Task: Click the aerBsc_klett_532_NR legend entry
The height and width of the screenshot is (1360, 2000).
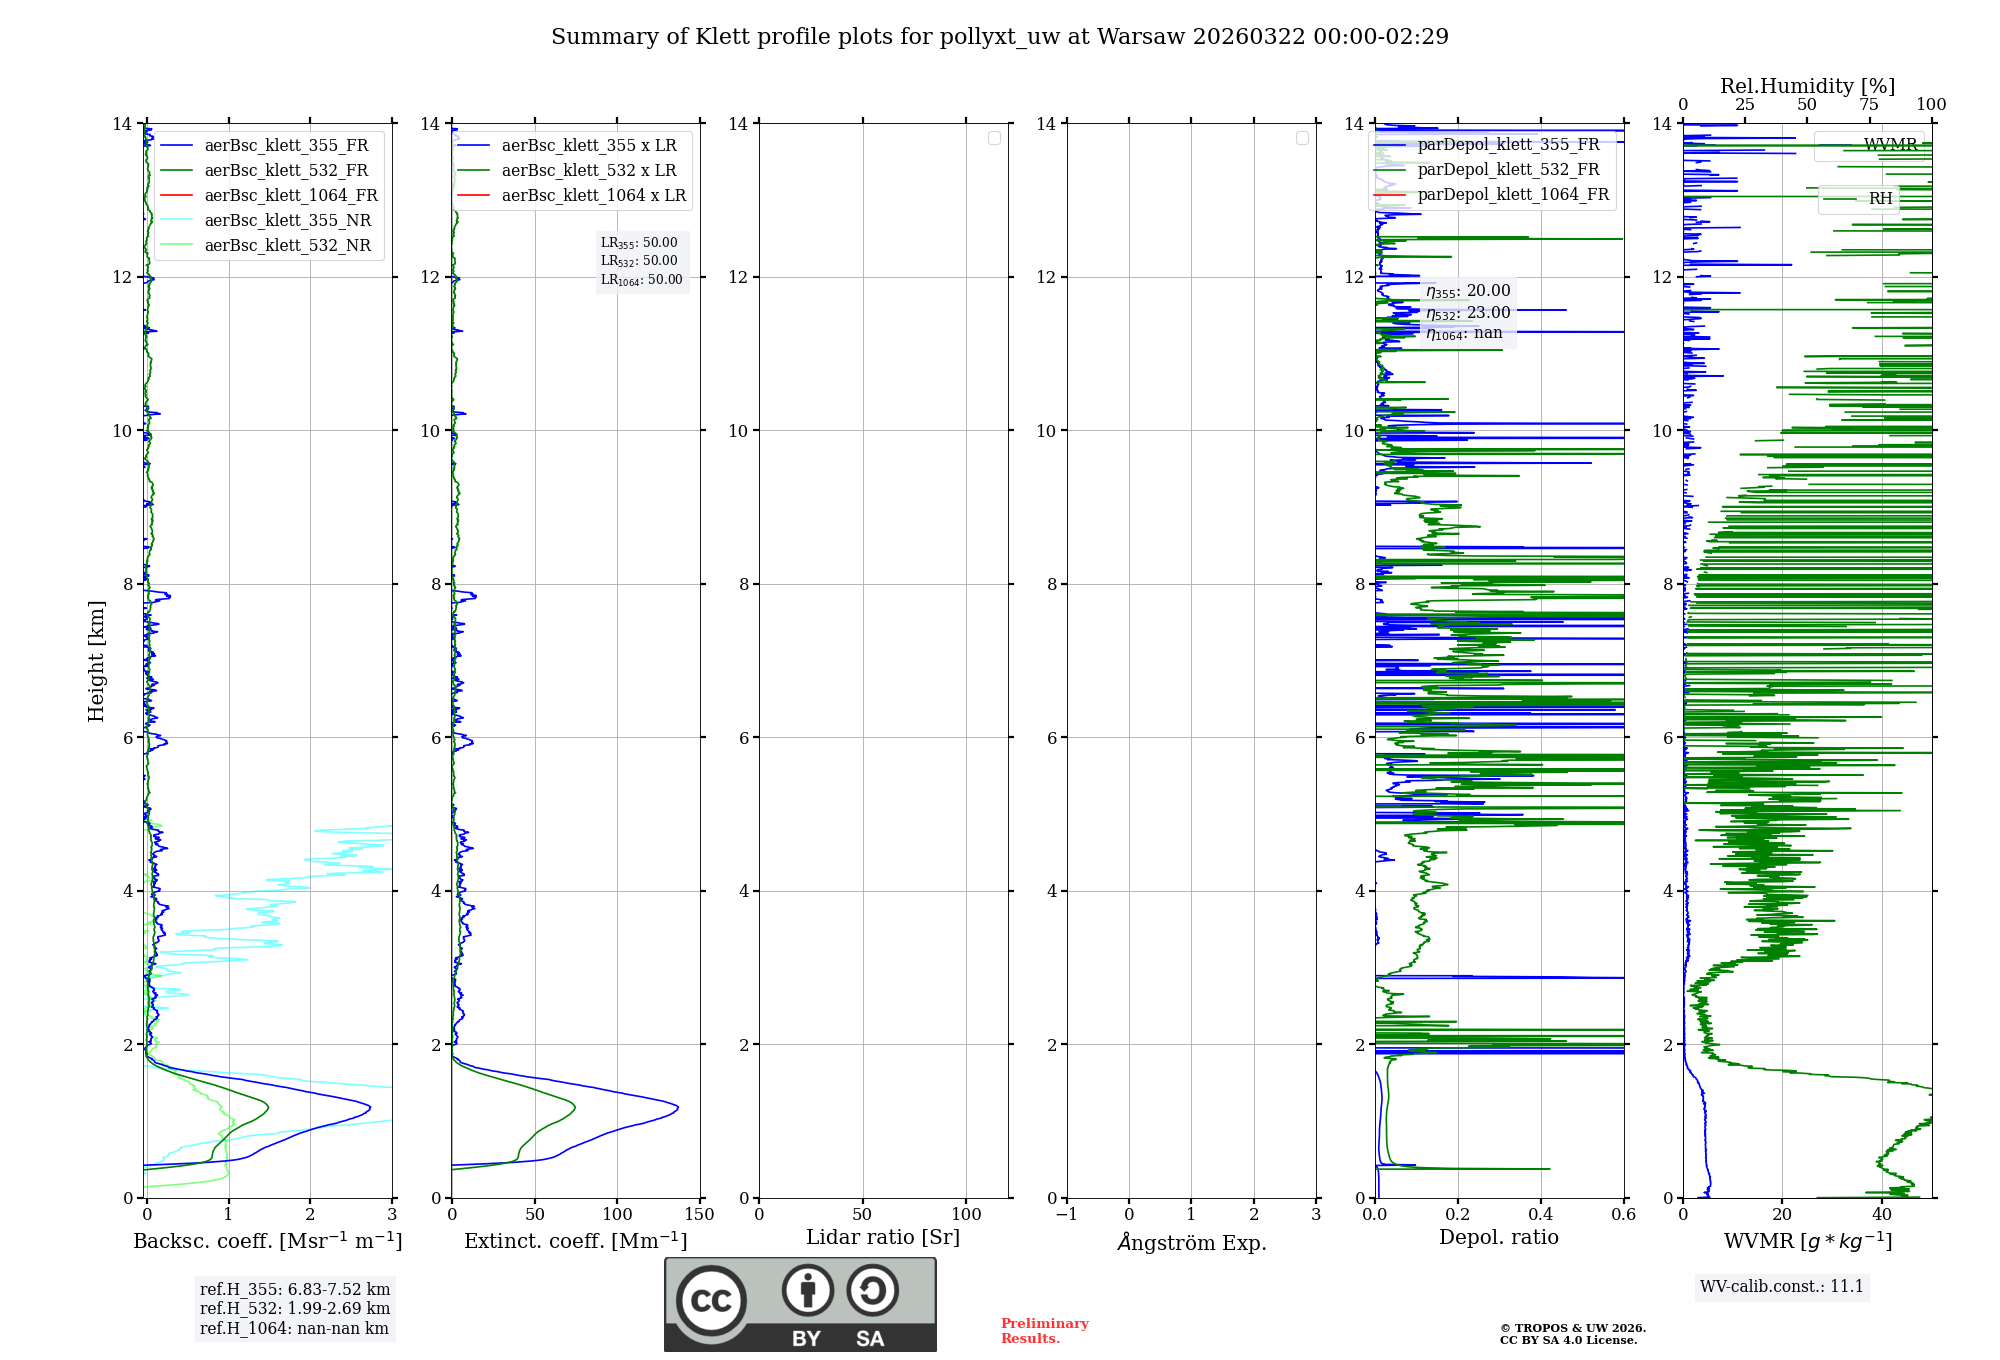Action: point(287,245)
